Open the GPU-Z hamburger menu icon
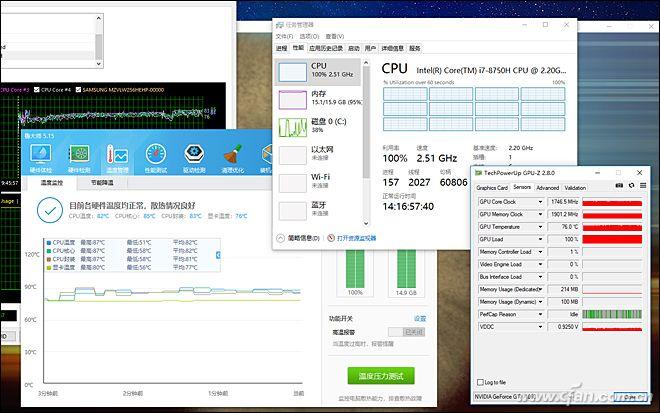 [643, 185]
